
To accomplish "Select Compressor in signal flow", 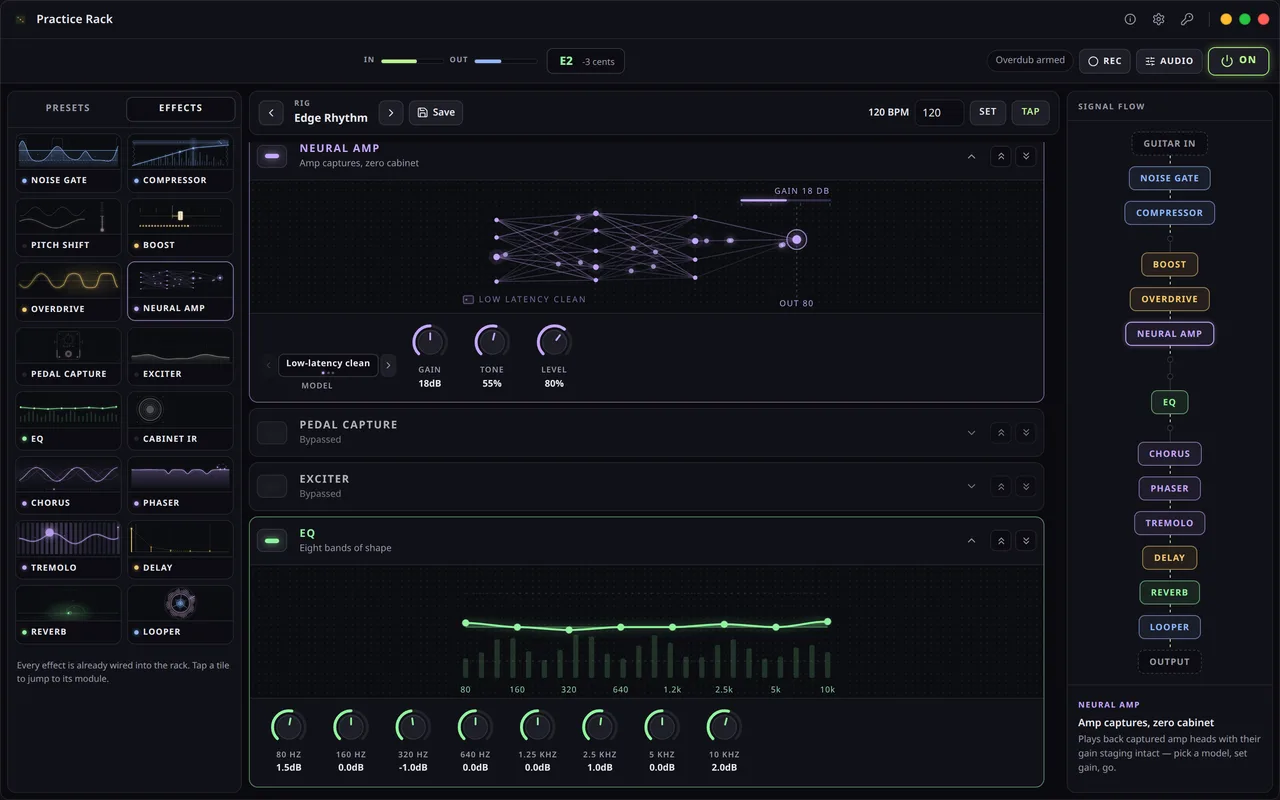I will 1169,213.
